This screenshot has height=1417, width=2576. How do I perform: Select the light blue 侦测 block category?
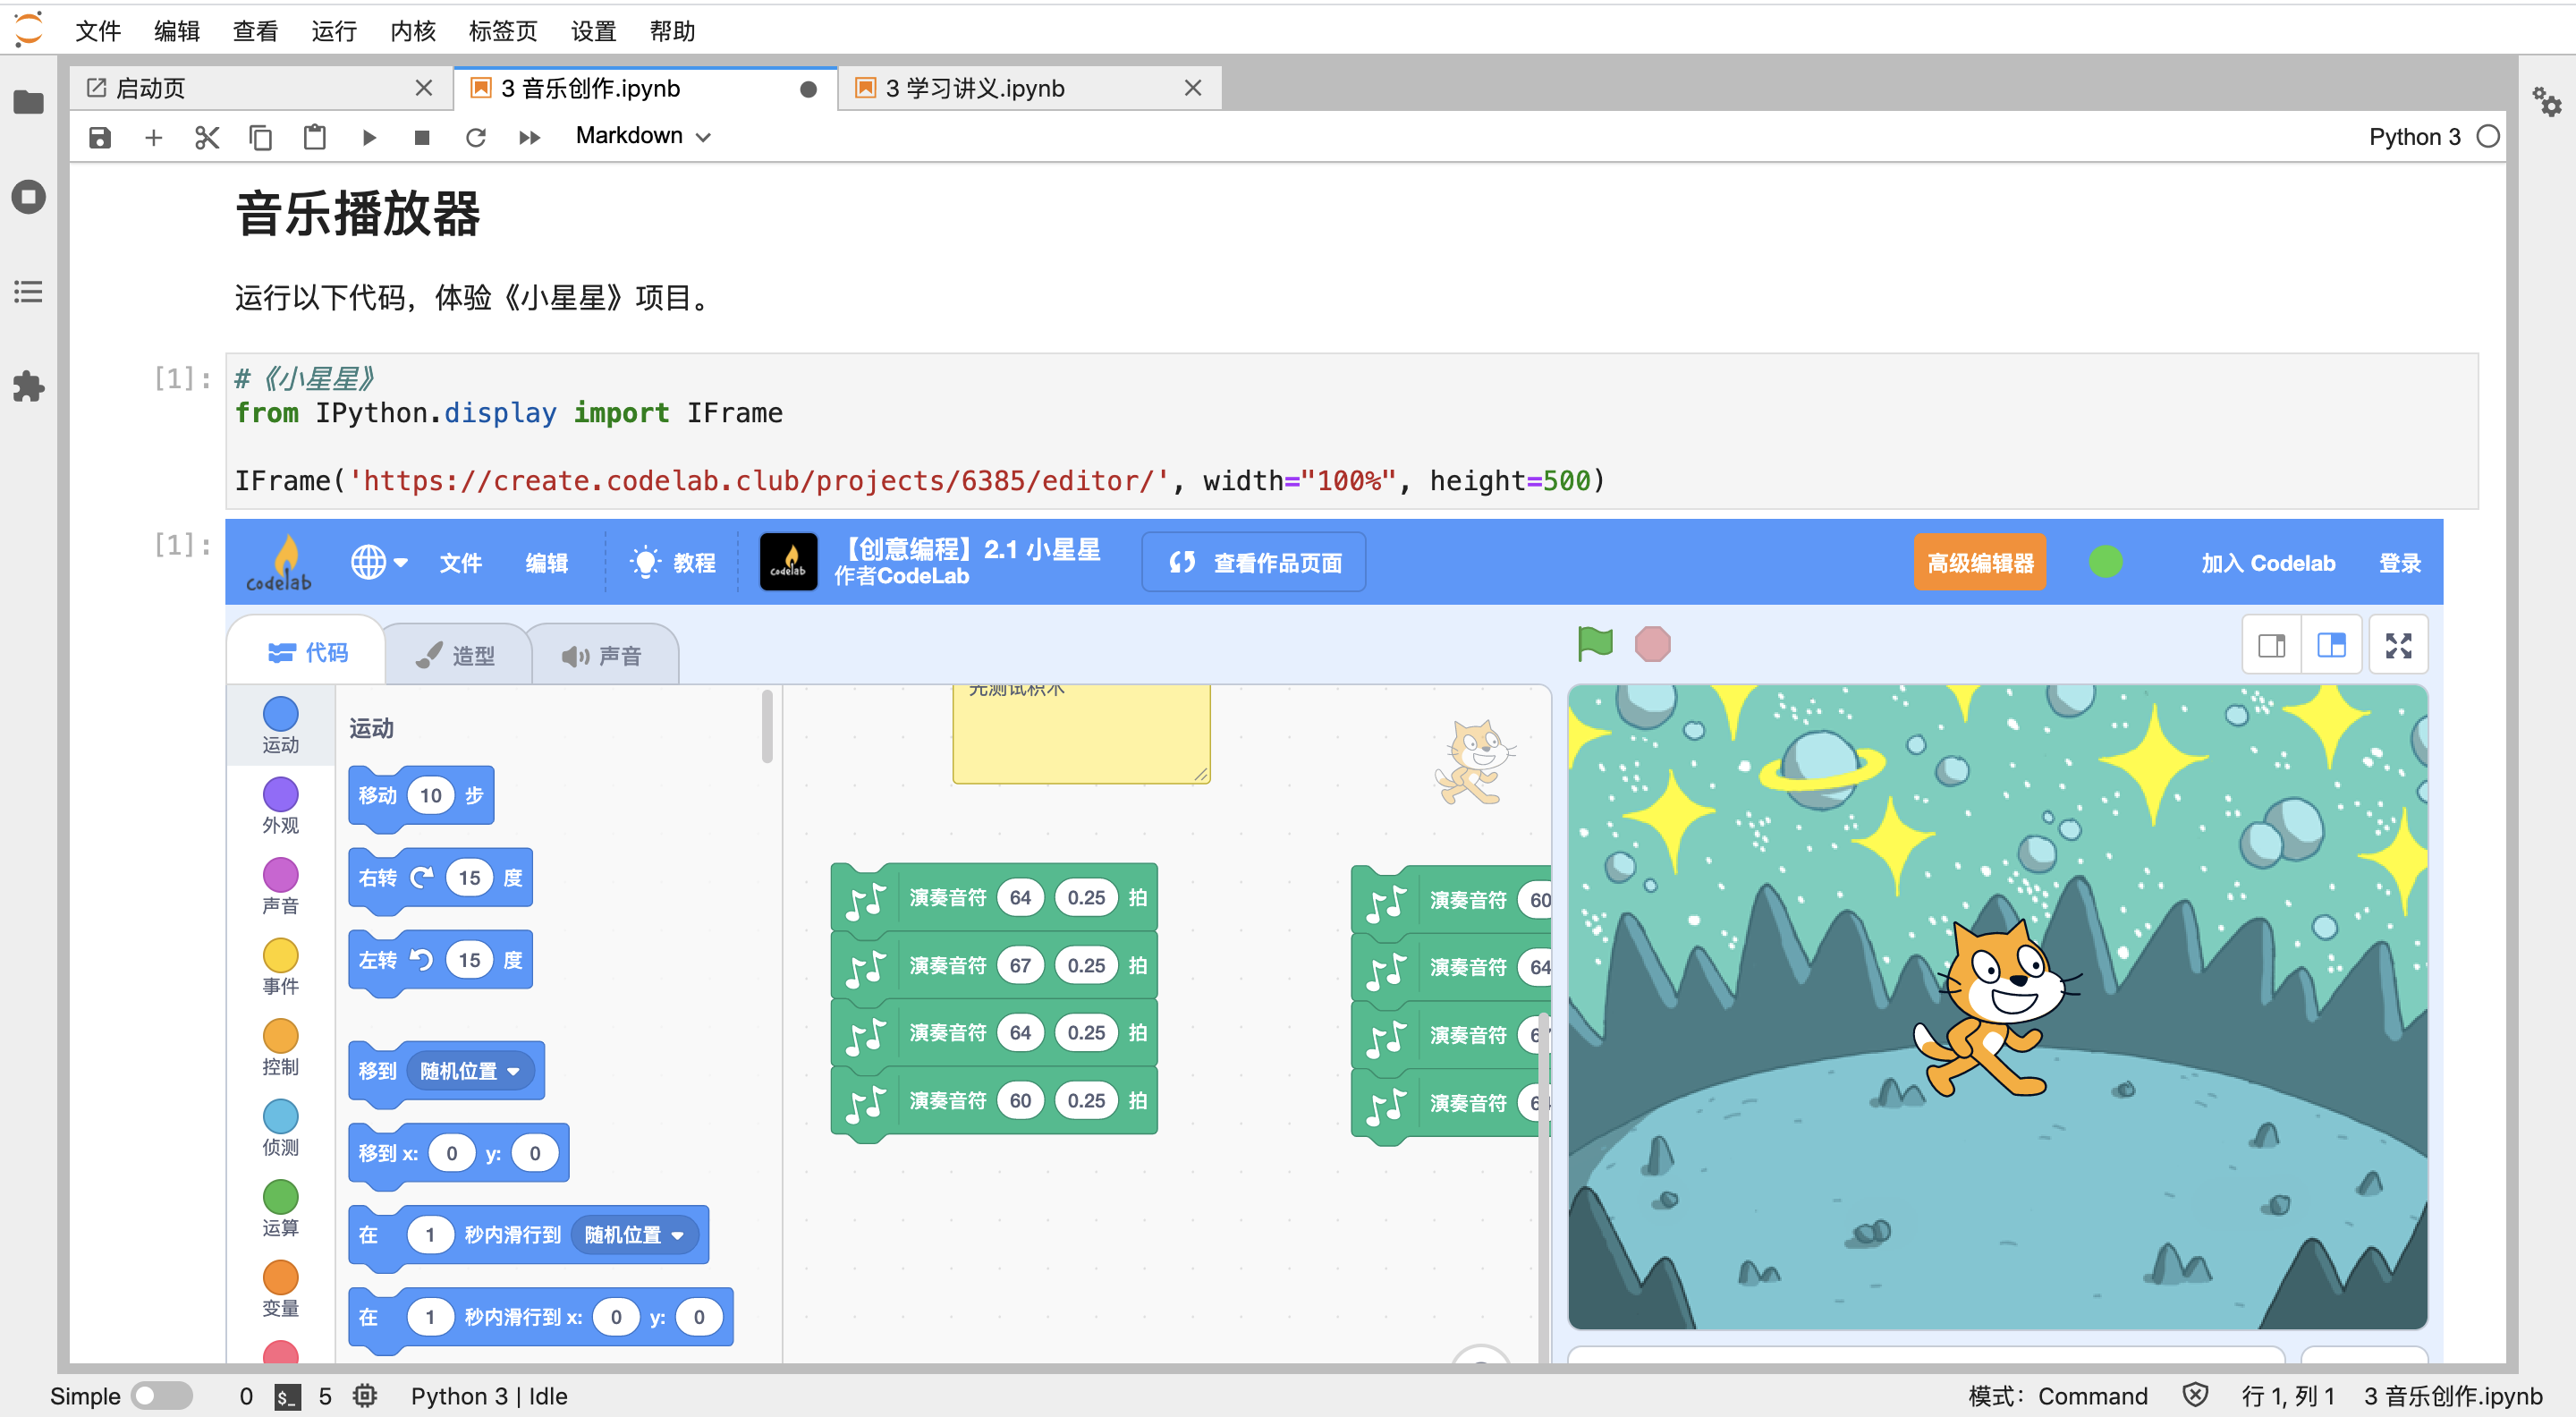280,1128
